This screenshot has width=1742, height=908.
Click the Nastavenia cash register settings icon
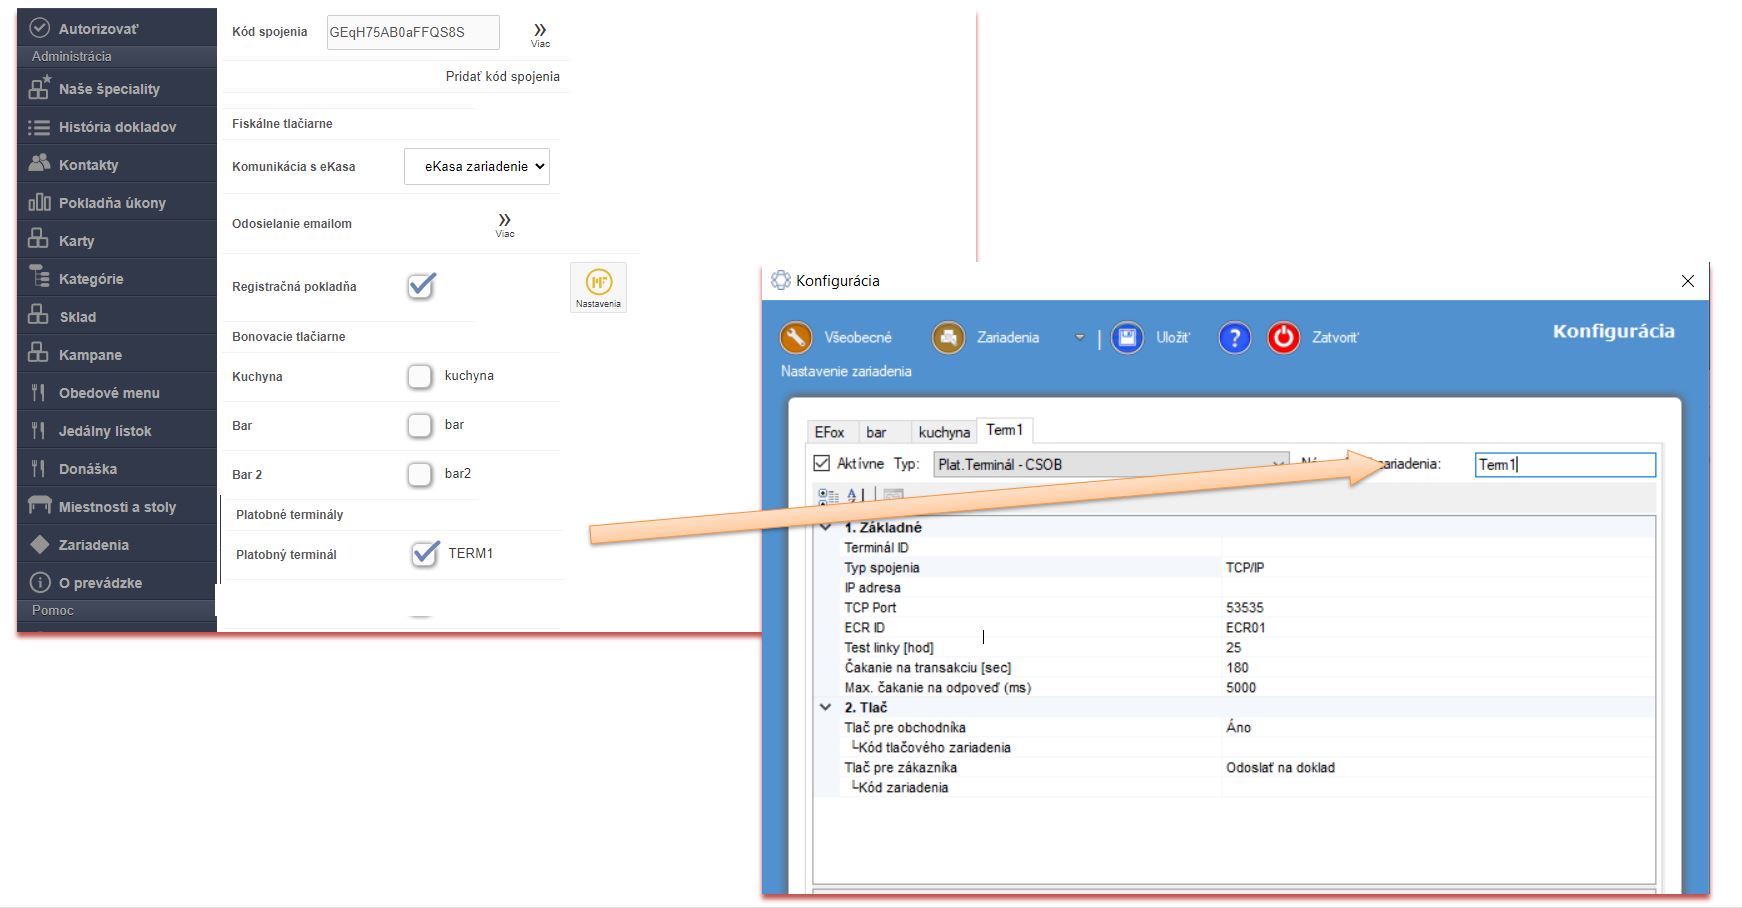[x=598, y=286]
